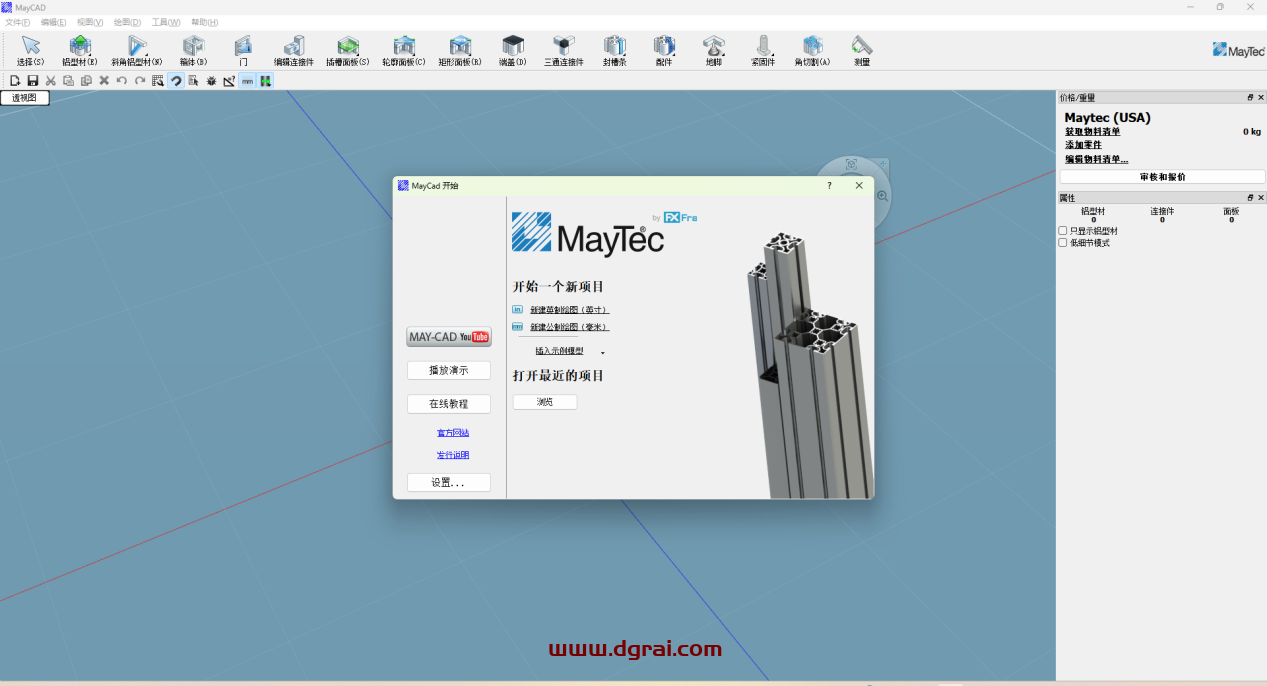This screenshot has height=686, width=1267.
Task: Undock the 属性 panel
Action: click(1250, 198)
